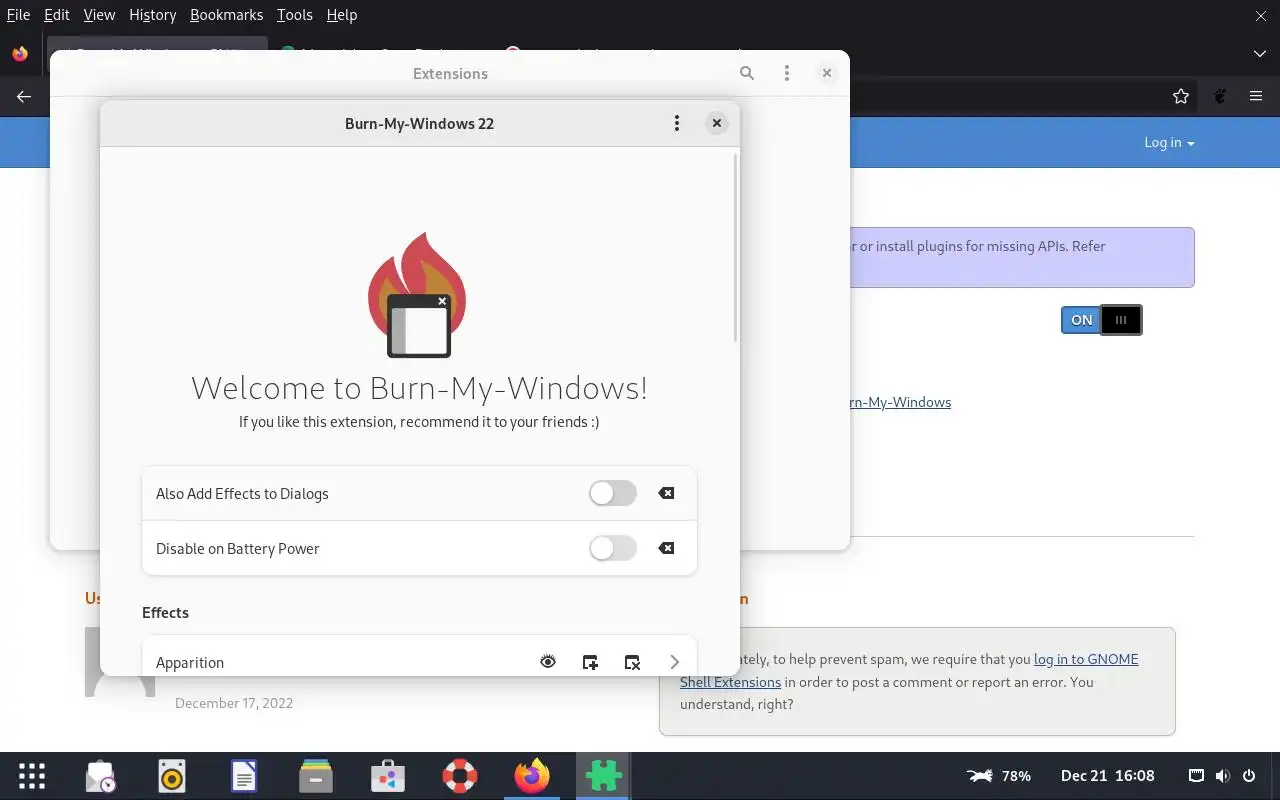Follow the Burn-My-Windows link on the webpage

900,402
